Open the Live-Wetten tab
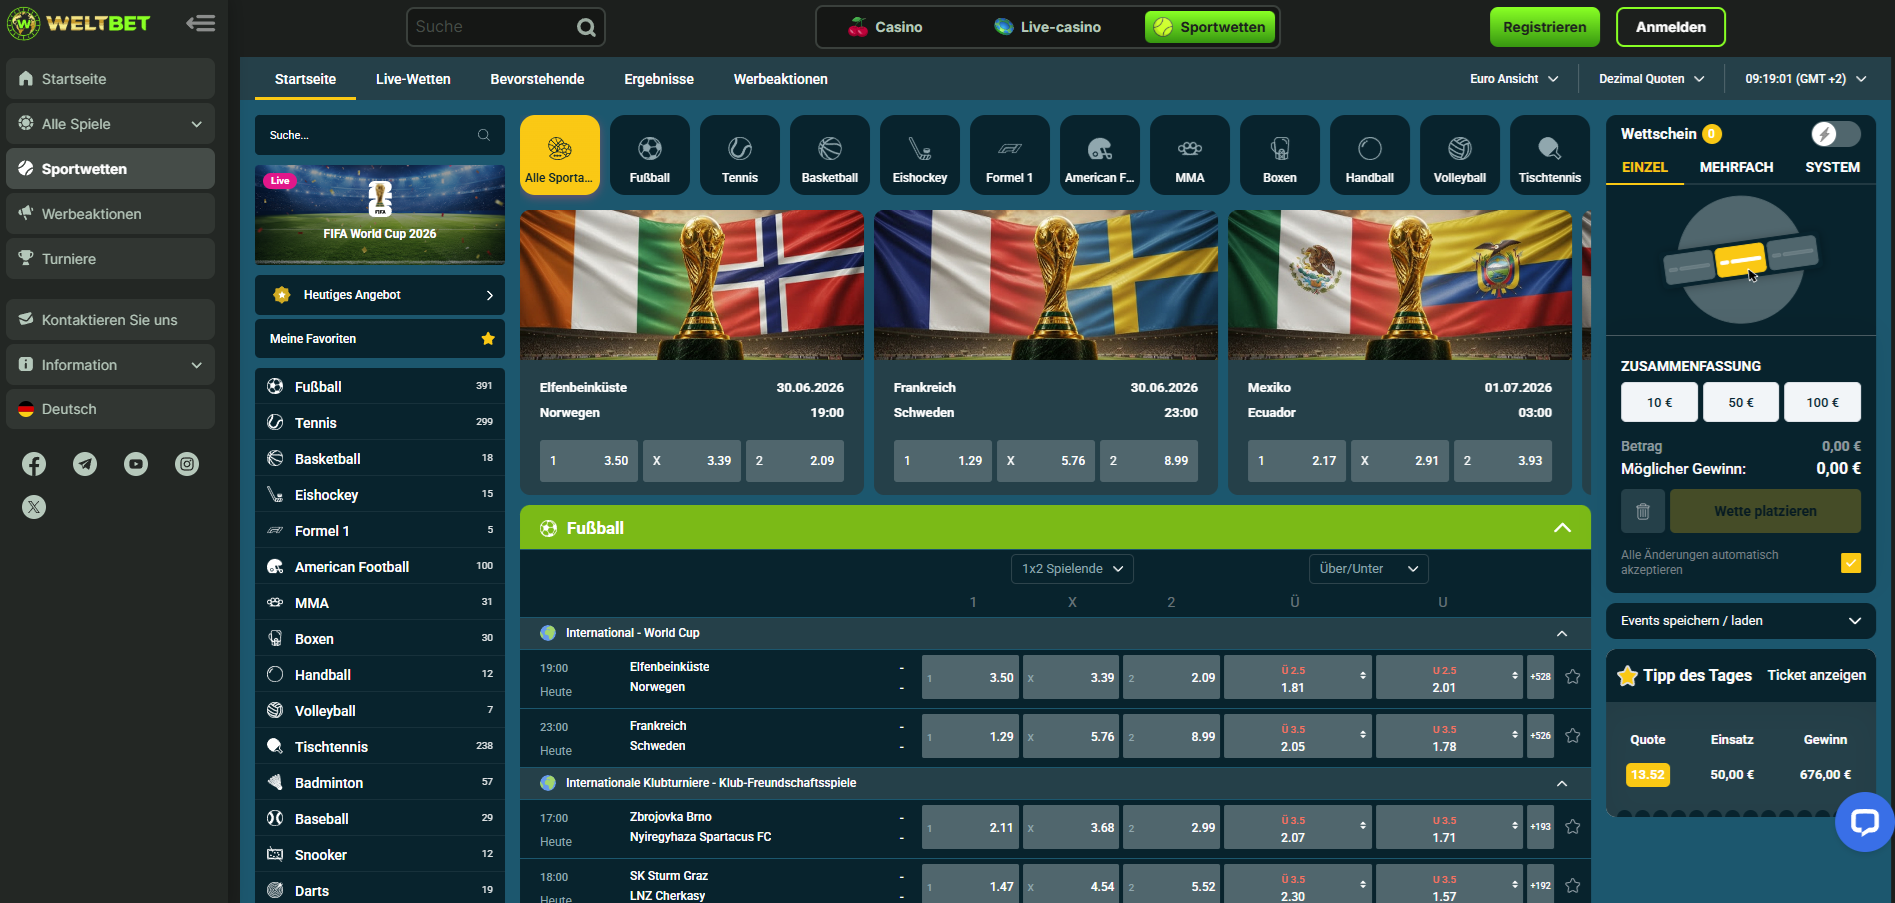Image resolution: width=1895 pixels, height=903 pixels. (413, 79)
